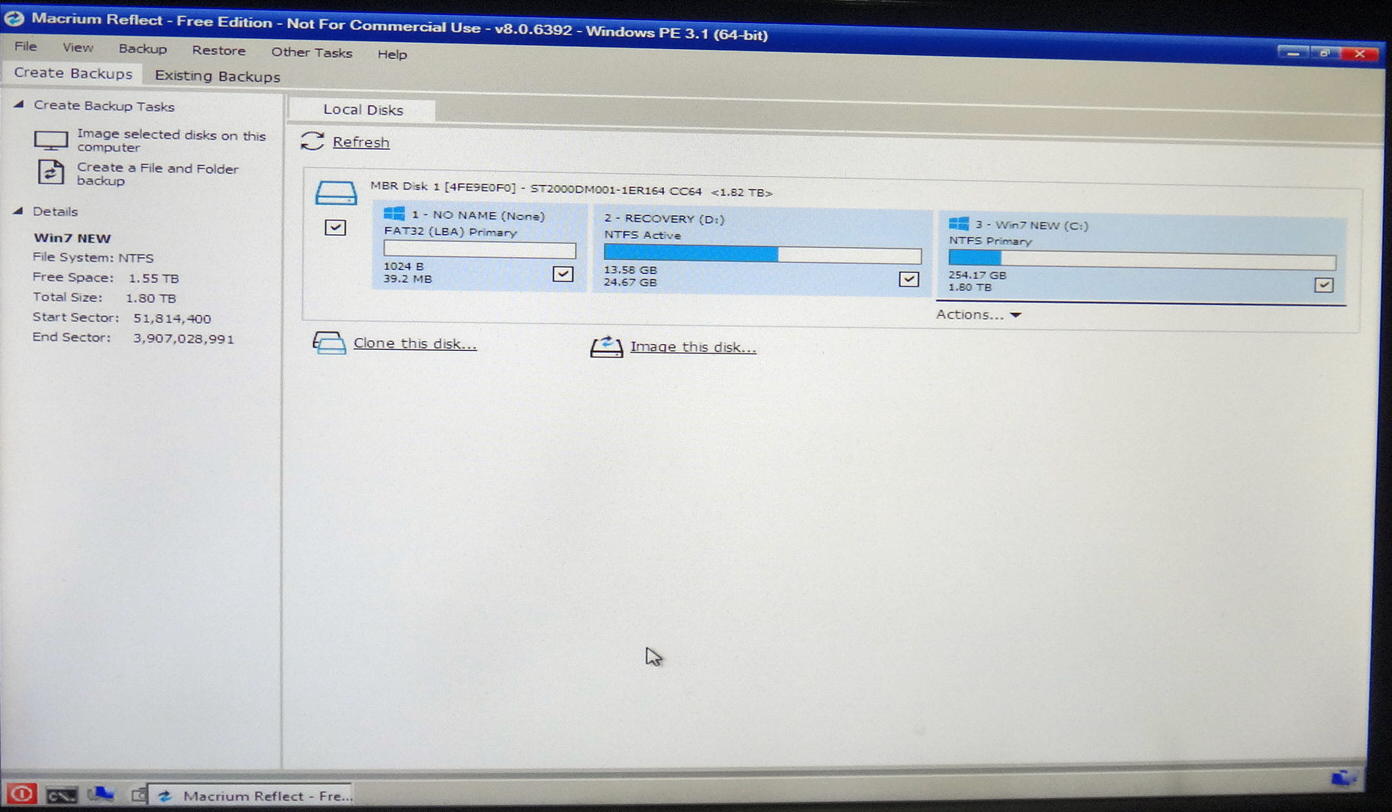Click Image selected disks on this computer
Screen dimensions: 1392x812
coord(172,141)
